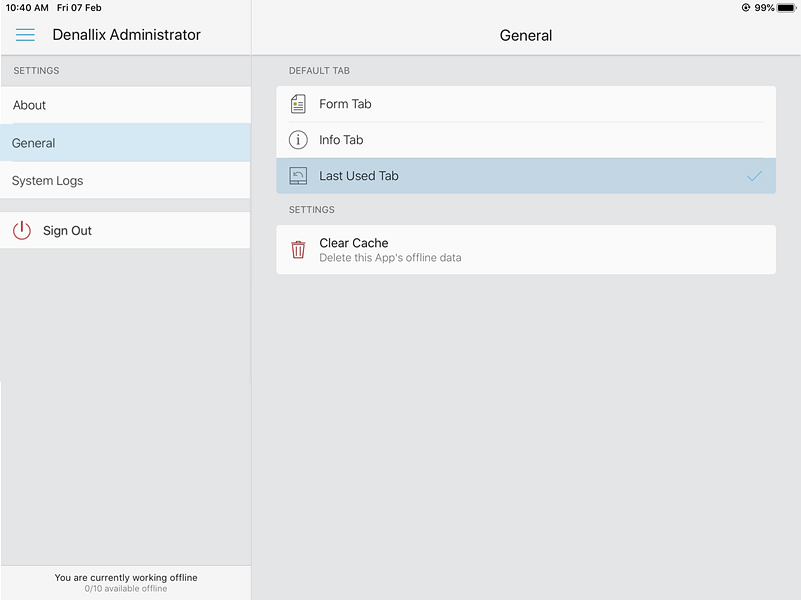Open the About settings page
Screen dimensions: 801x600
click(126, 105)
